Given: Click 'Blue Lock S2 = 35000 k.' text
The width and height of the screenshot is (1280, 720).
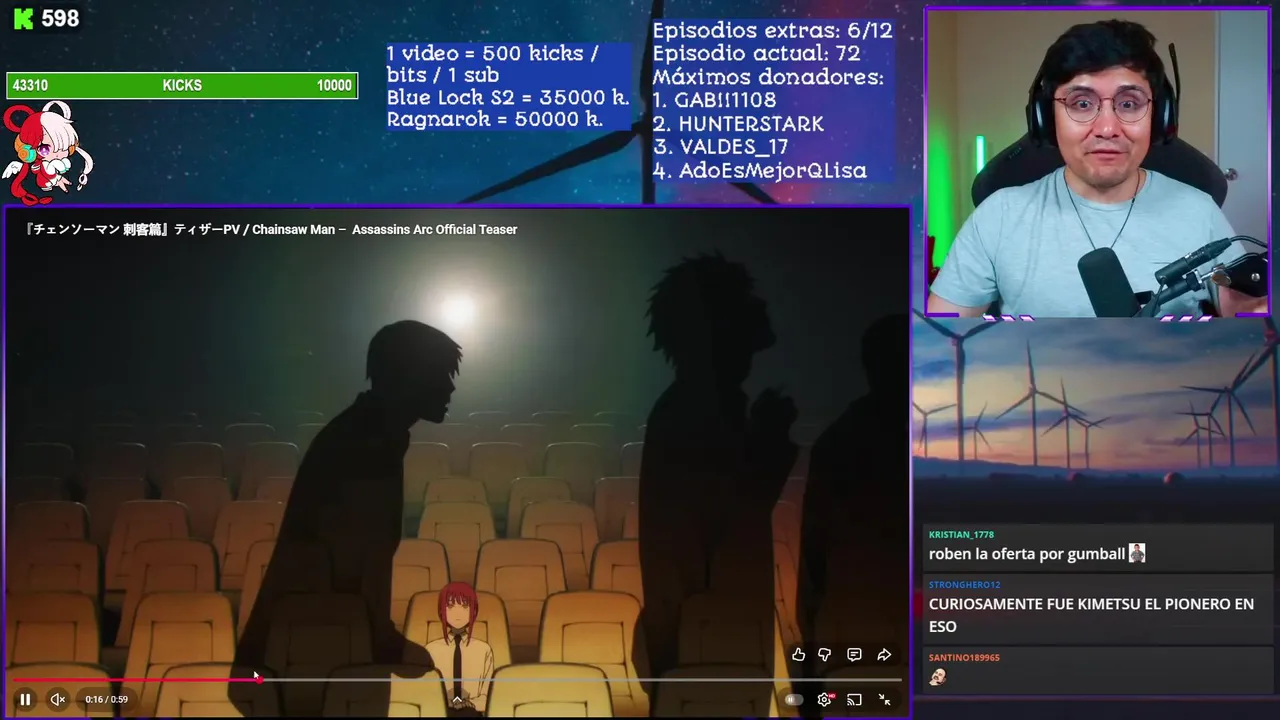Looking at the screenshot, I should point(508,98).
